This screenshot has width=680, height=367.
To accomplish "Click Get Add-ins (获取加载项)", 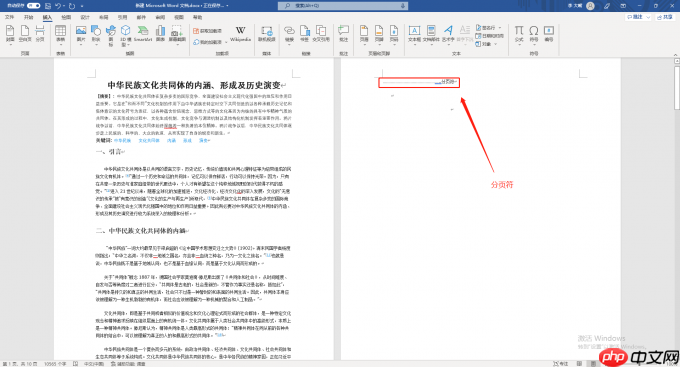I will (207, 31).
